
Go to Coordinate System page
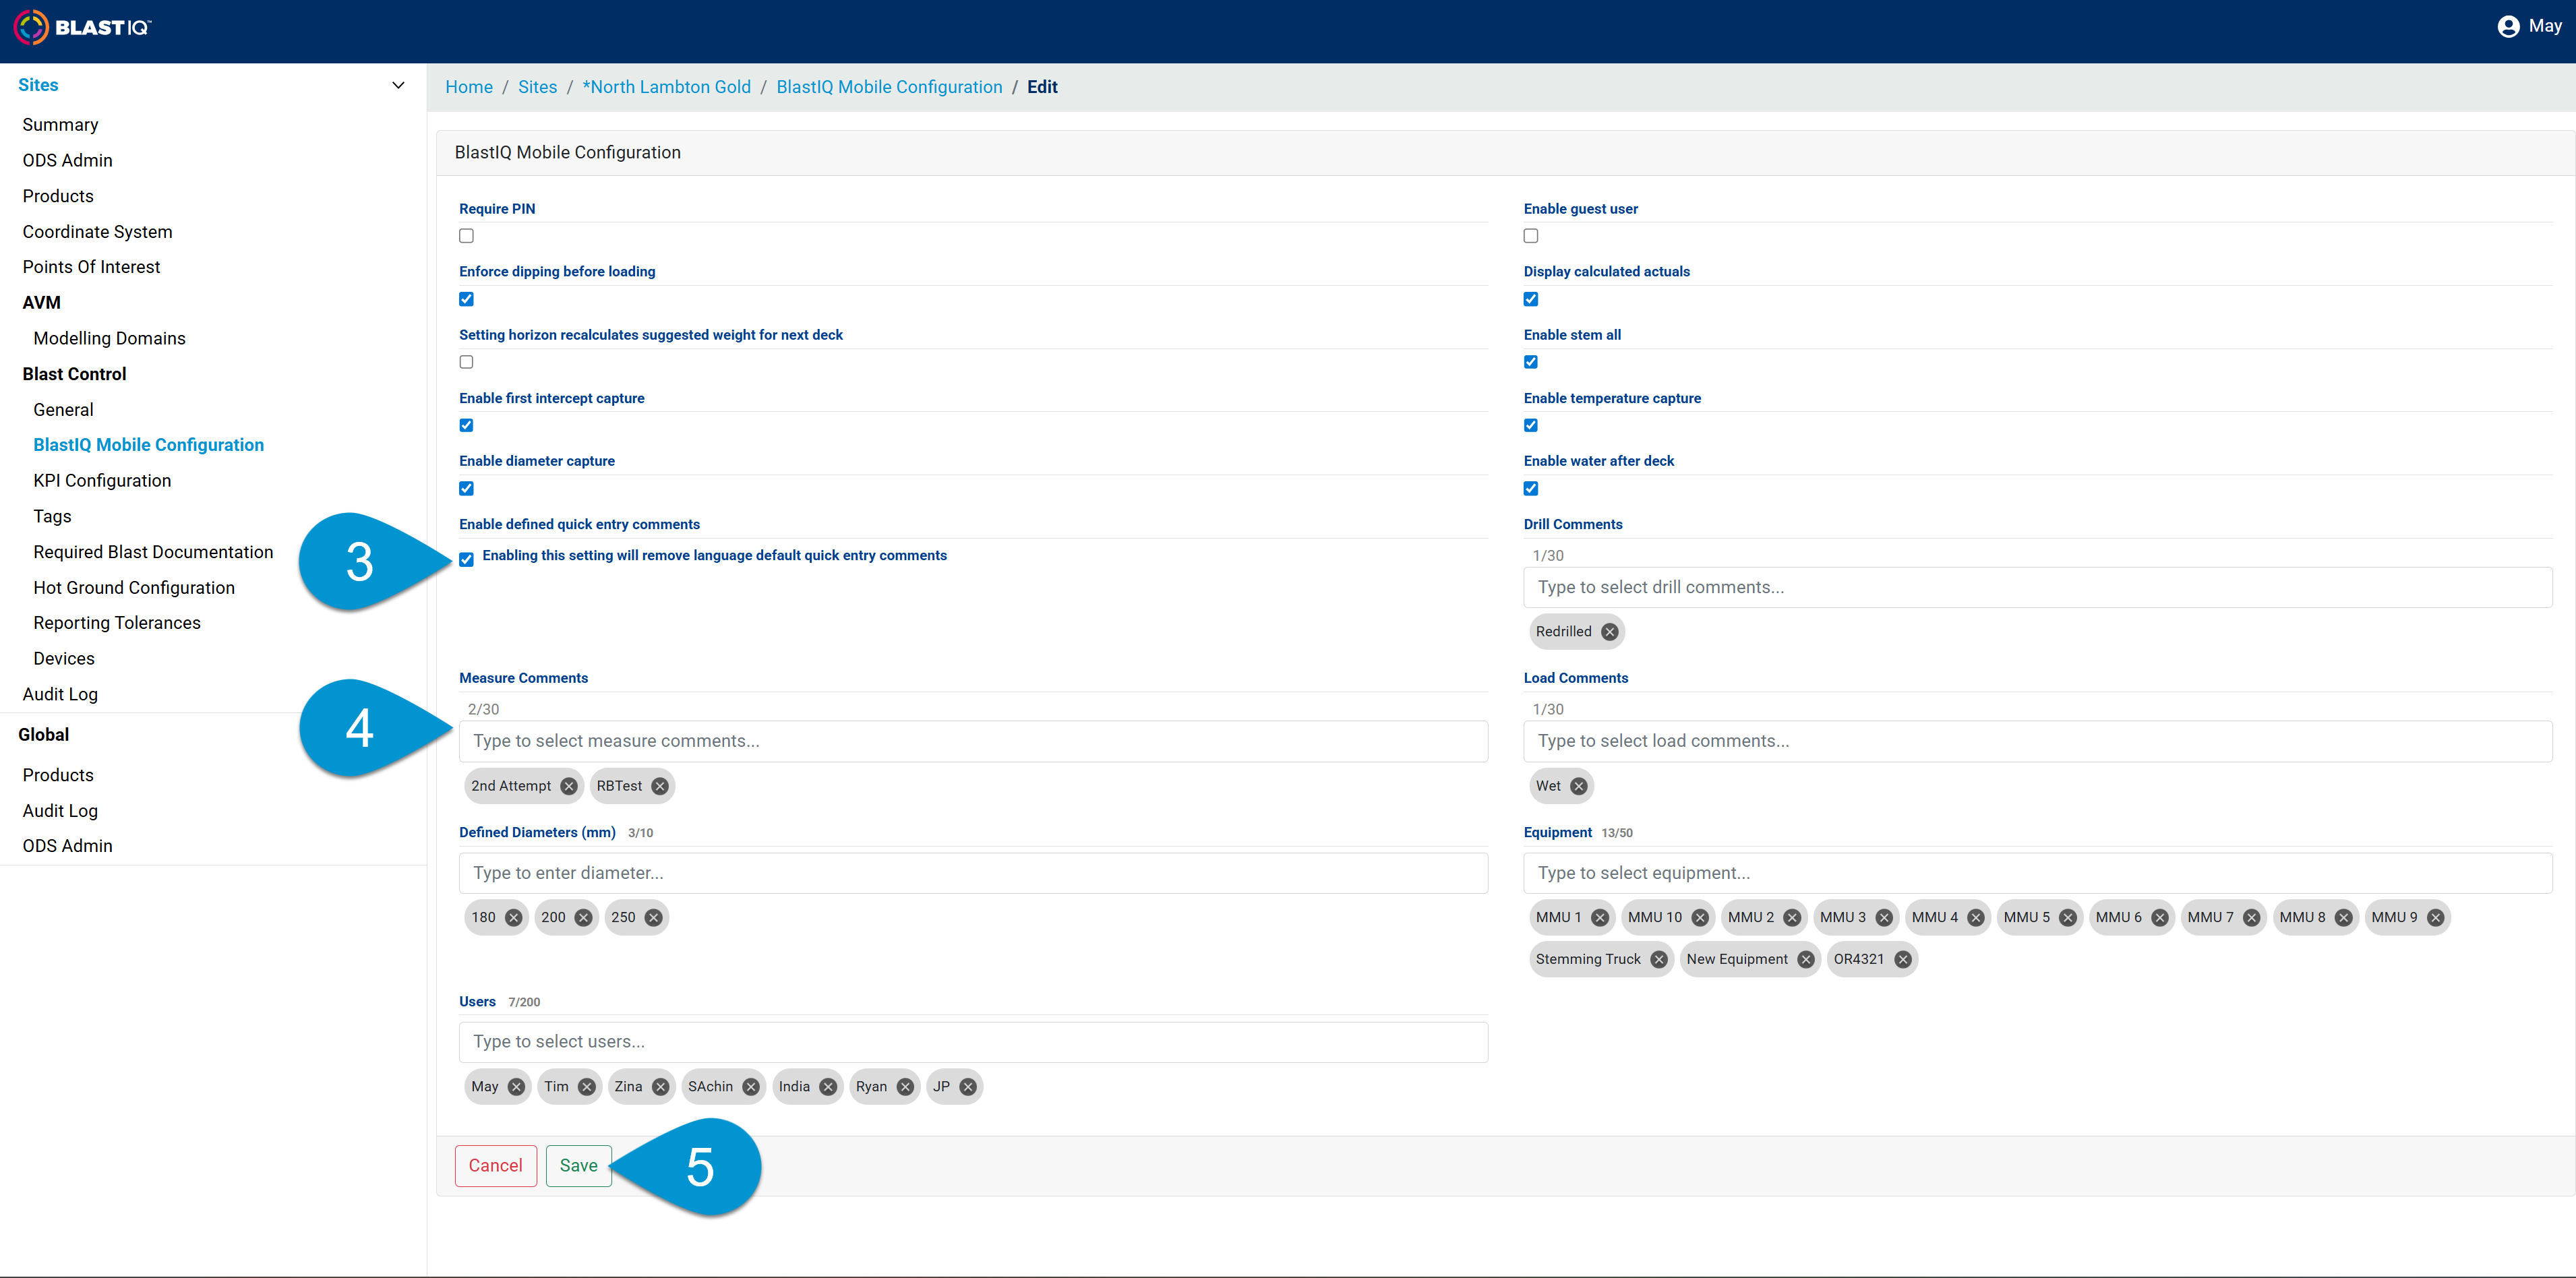pos(97,232)
